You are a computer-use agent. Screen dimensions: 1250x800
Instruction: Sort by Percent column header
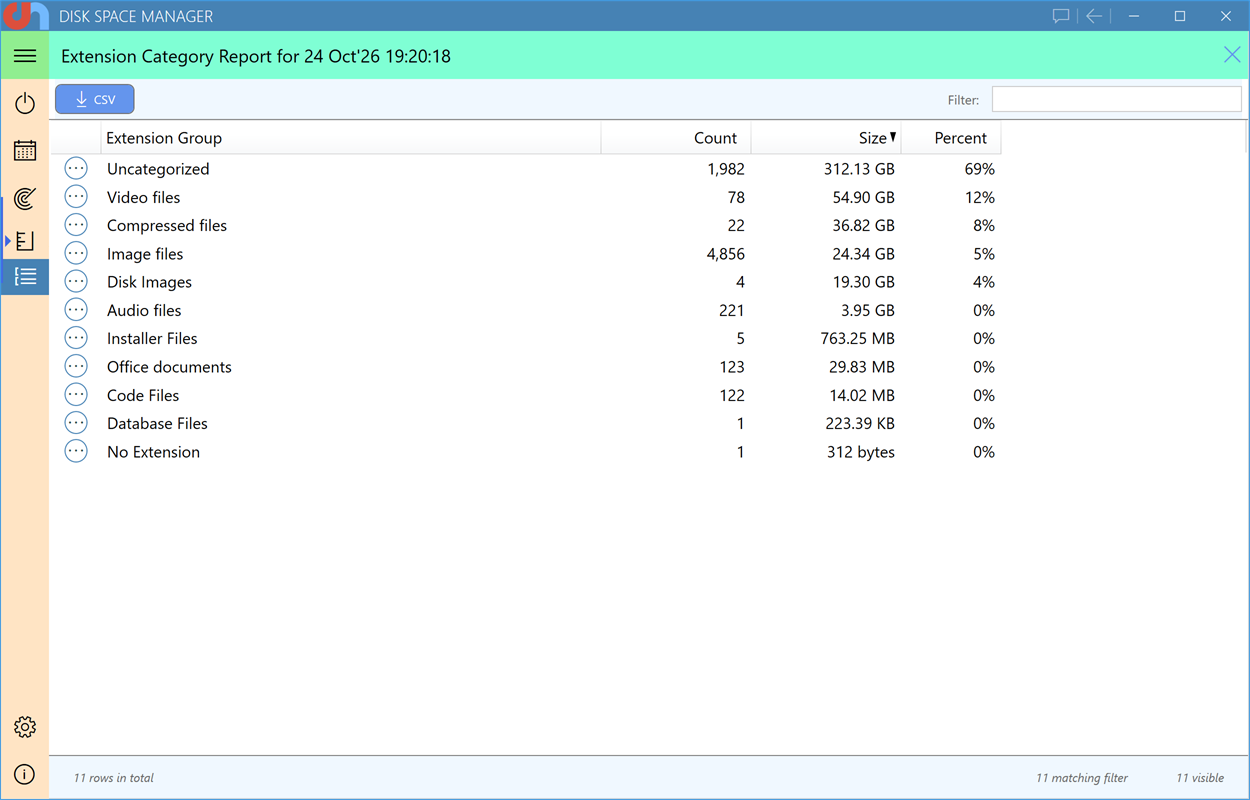[951, 138]
